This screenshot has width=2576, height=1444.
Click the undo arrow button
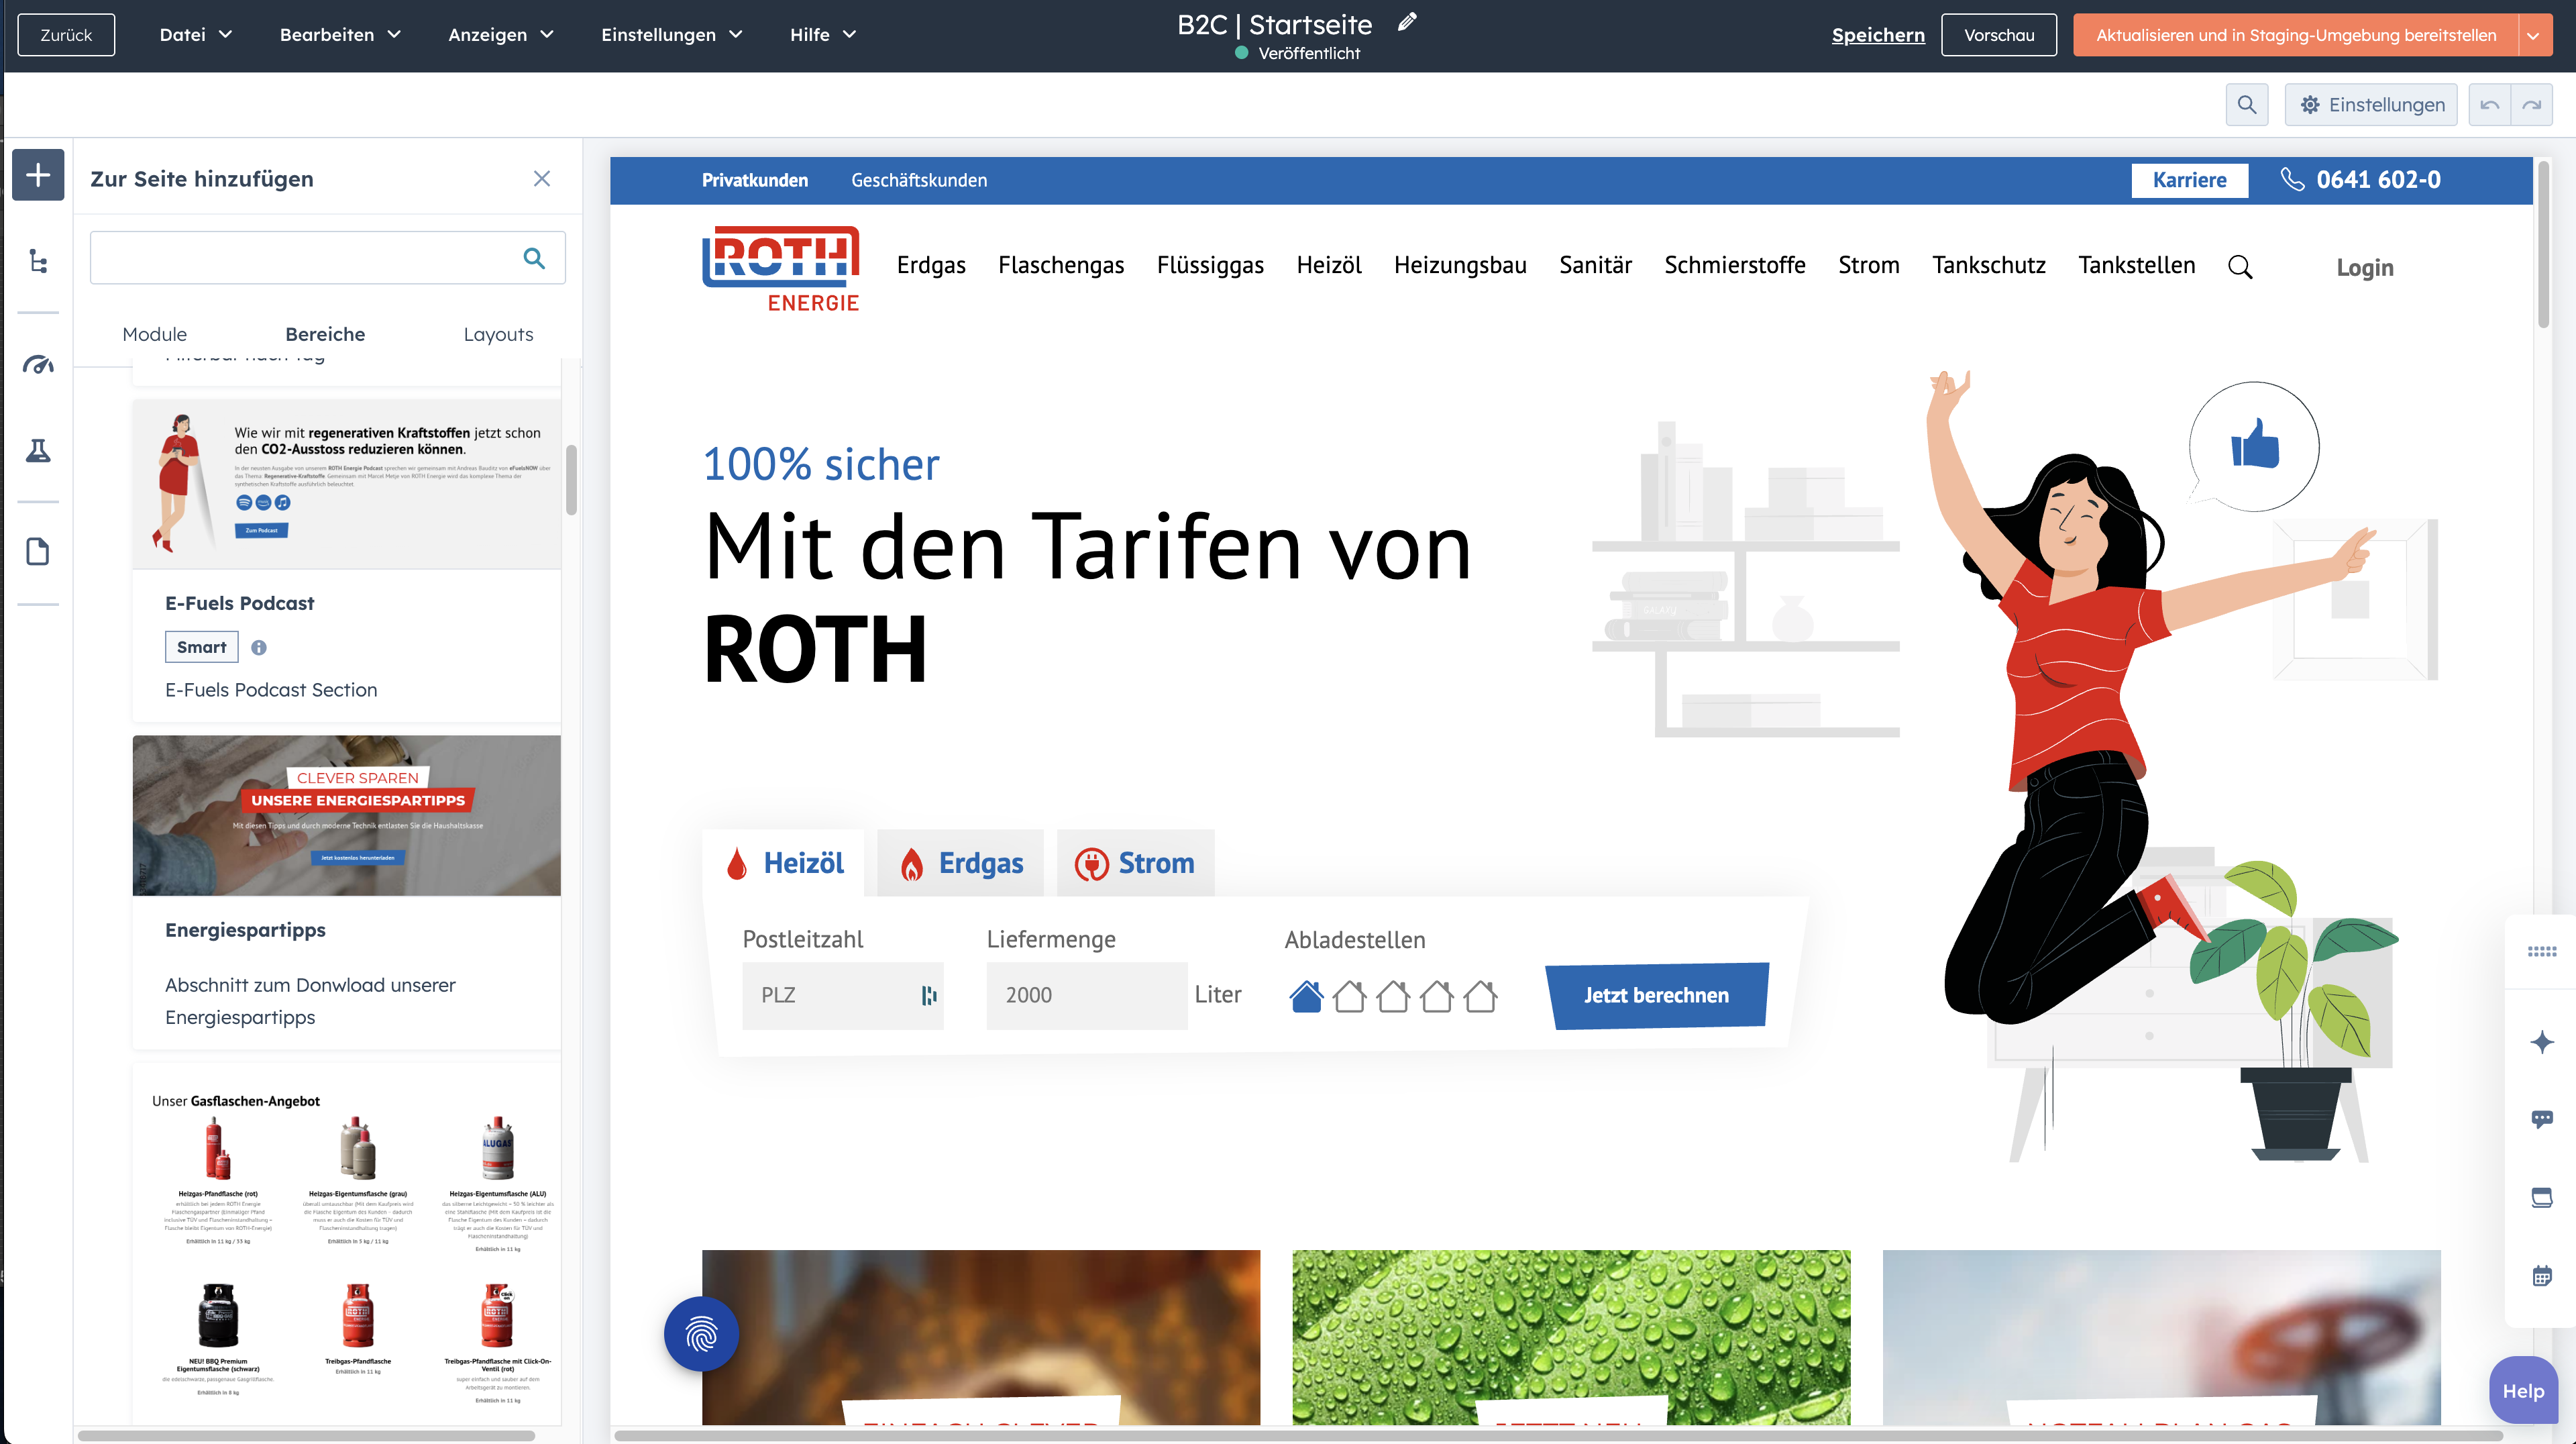click(x=2490, y=105)
